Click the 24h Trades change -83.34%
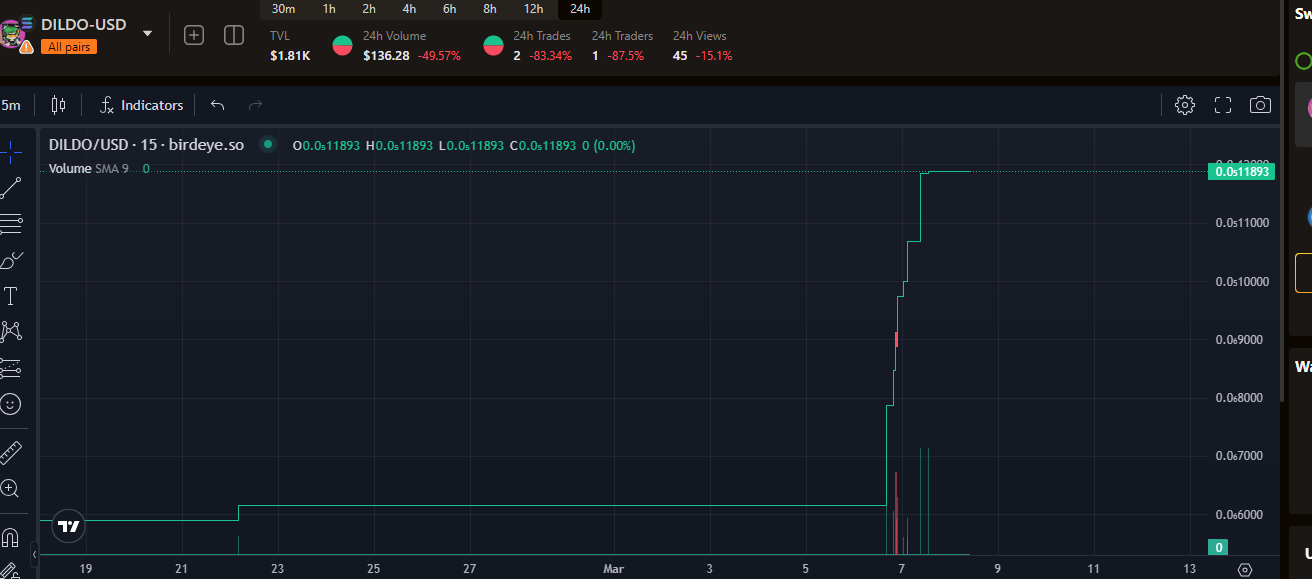 (549, 56)
